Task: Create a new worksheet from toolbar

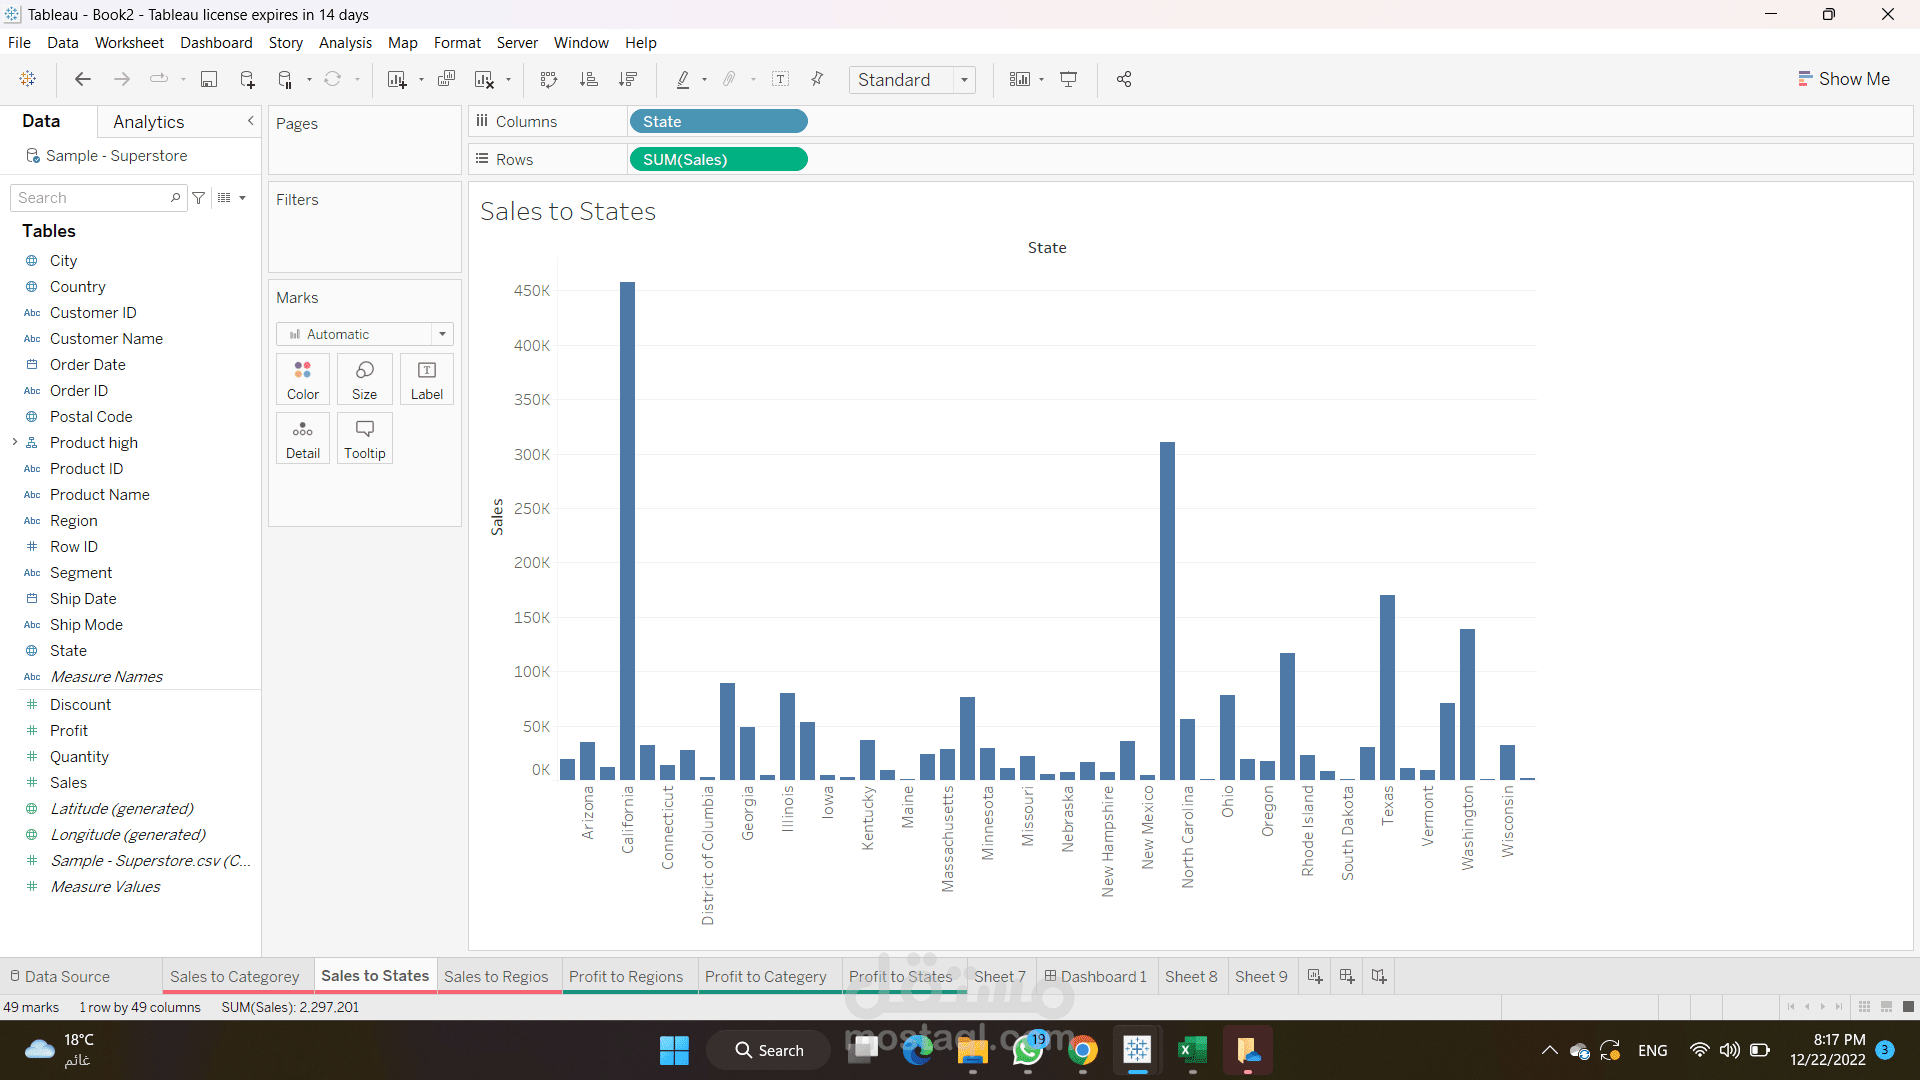Action: pyautogui.click(x=397, y=79)
